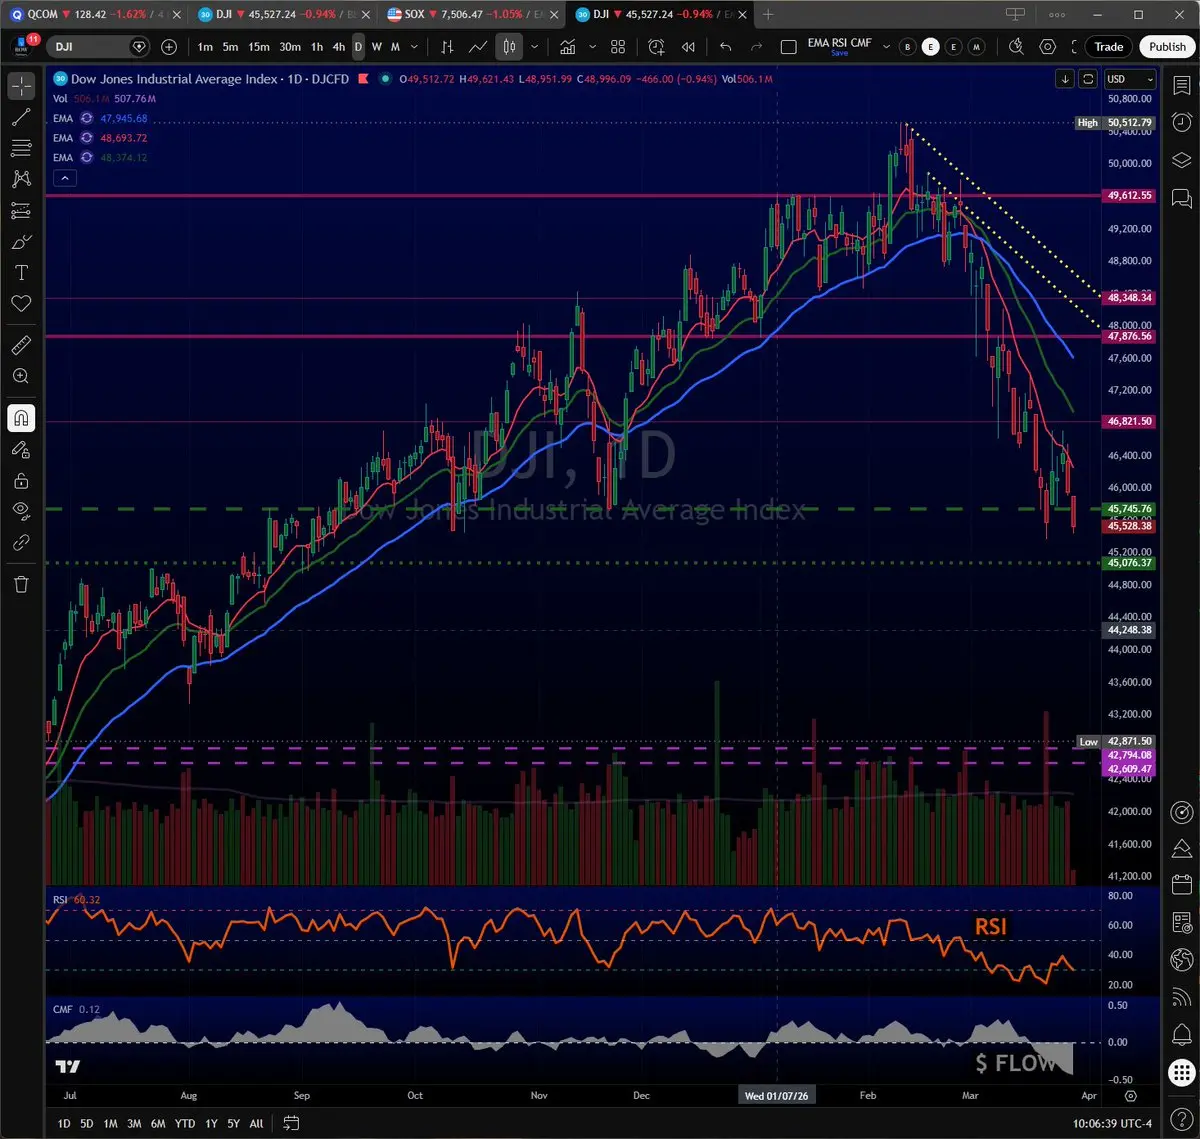The image size is (1200, 1139).
Task: Select the crosshair cursor tool
Action: point(21,86)
